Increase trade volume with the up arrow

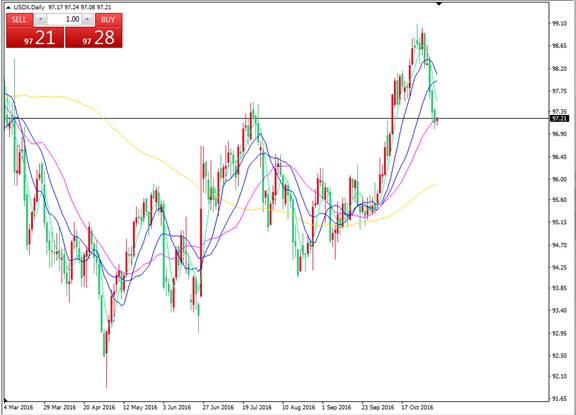pyautogui.click(x=87, y=20)
